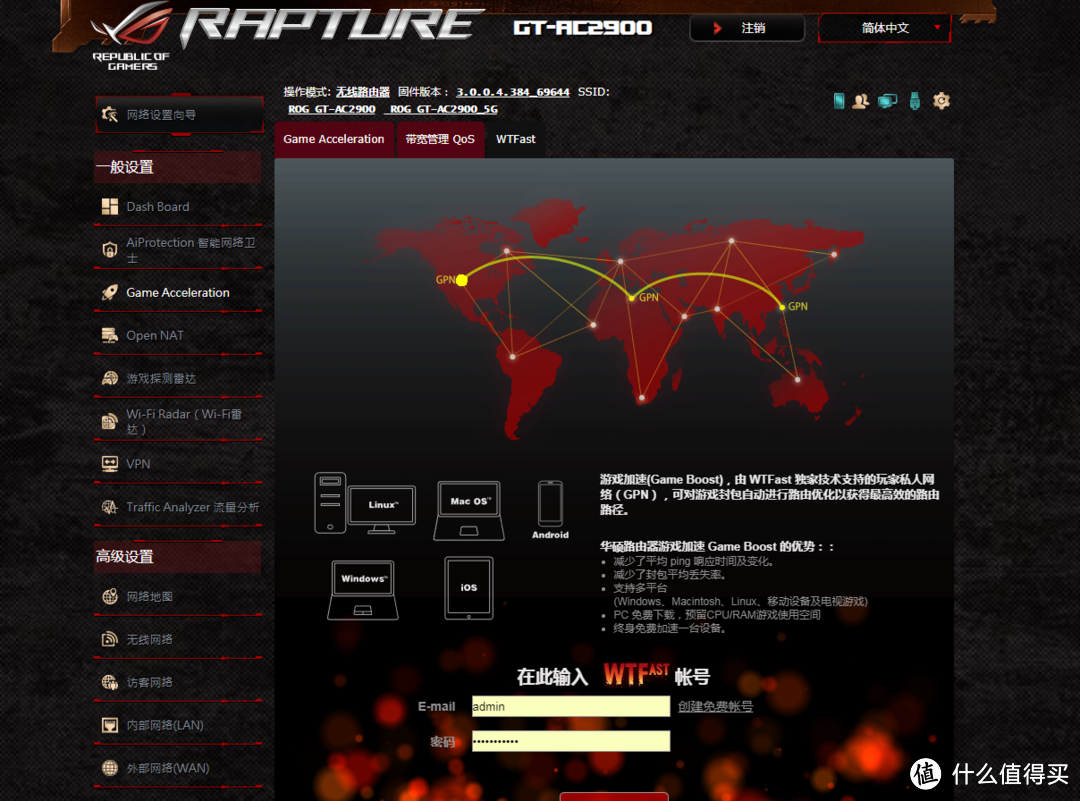
Task: Click the 访客网络 guest network icon
Action: (x=110, y=683)
